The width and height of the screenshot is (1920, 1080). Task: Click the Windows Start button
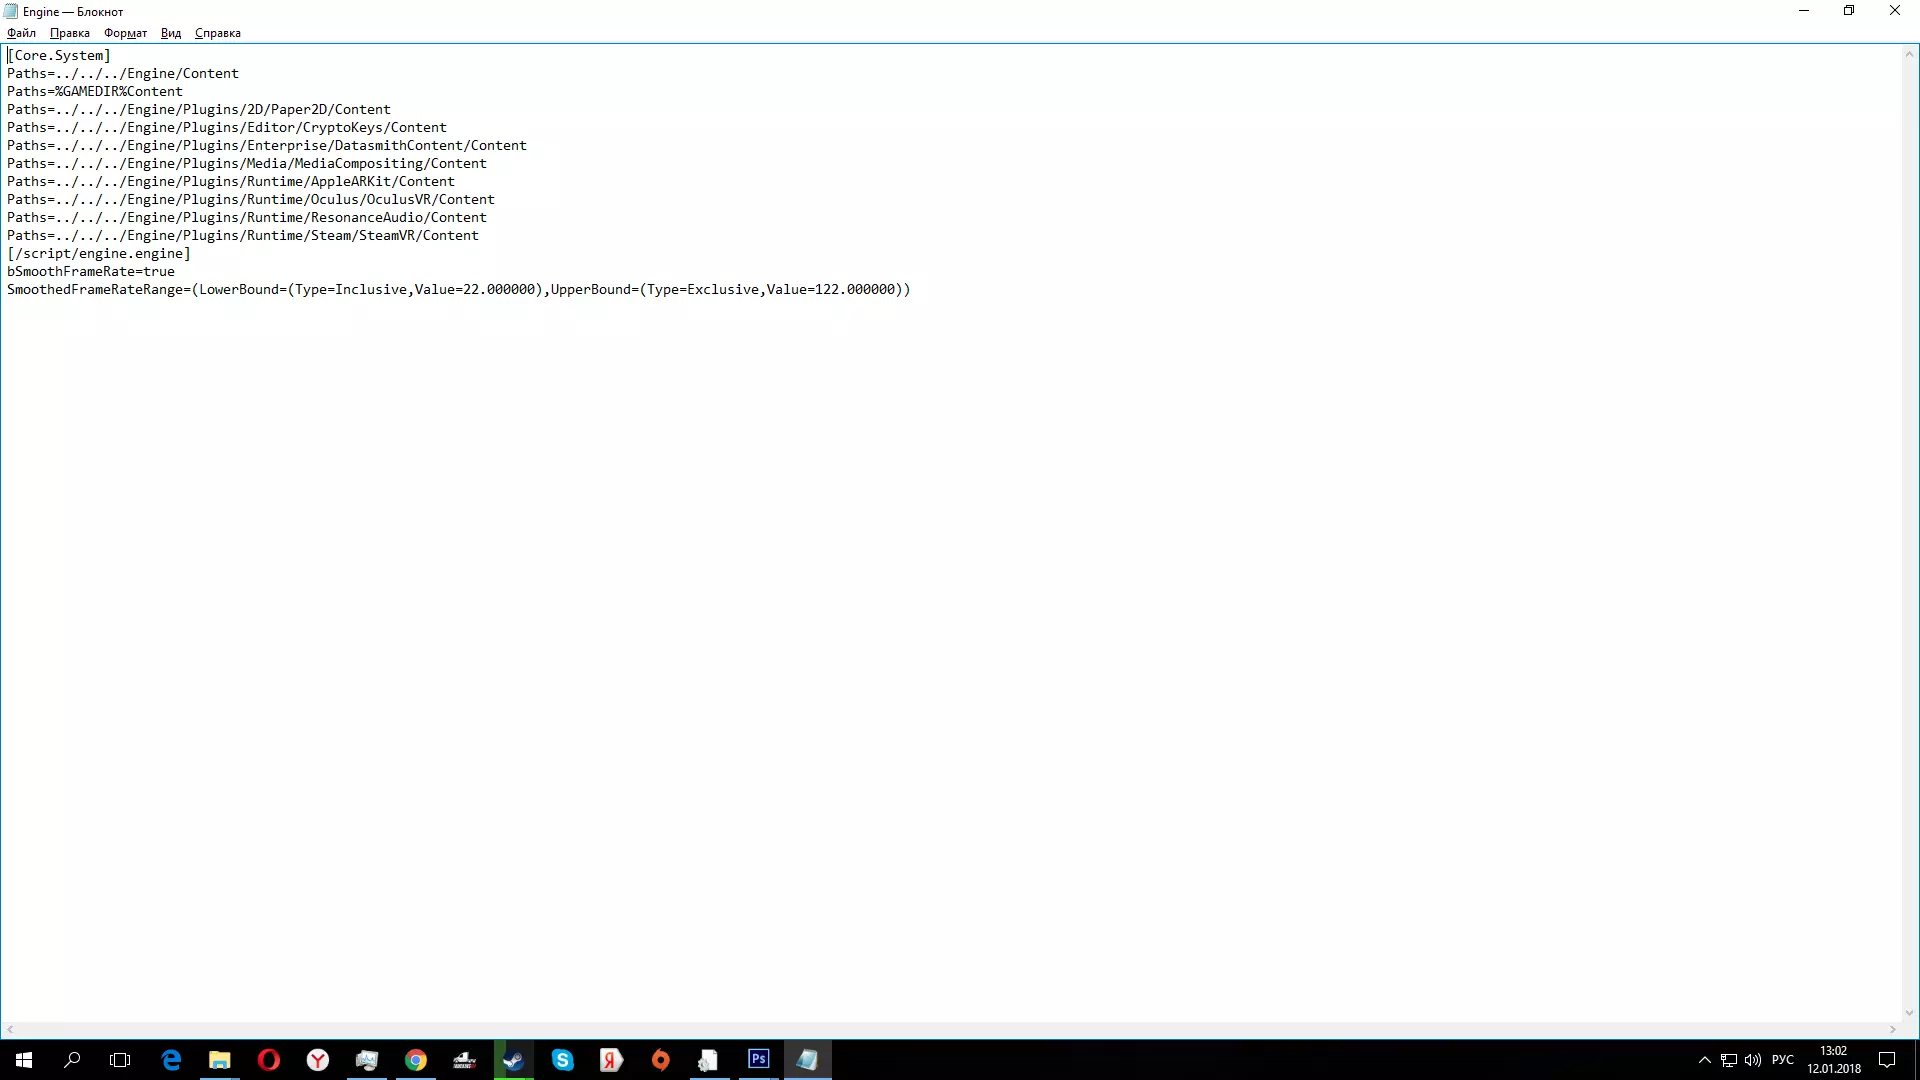coord(24,1060)
